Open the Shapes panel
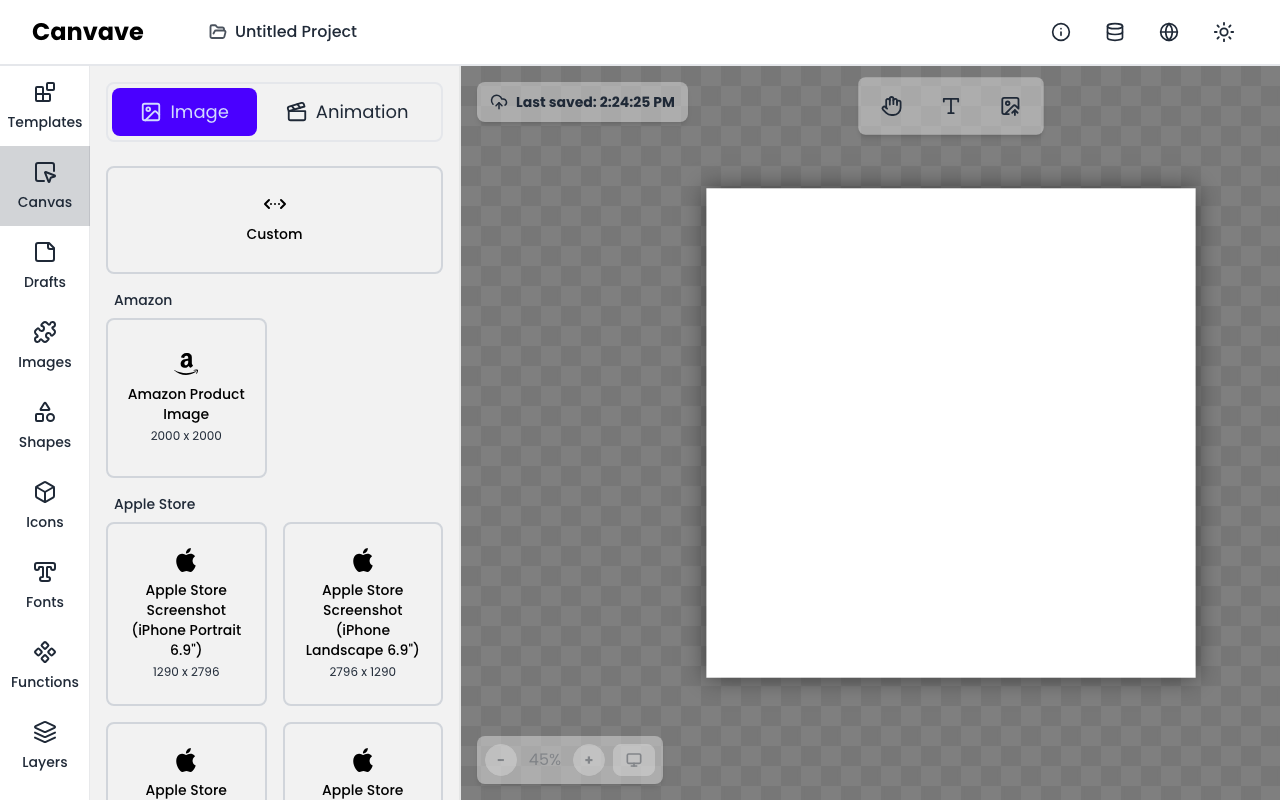The image size is (1280, 800). 45,426
